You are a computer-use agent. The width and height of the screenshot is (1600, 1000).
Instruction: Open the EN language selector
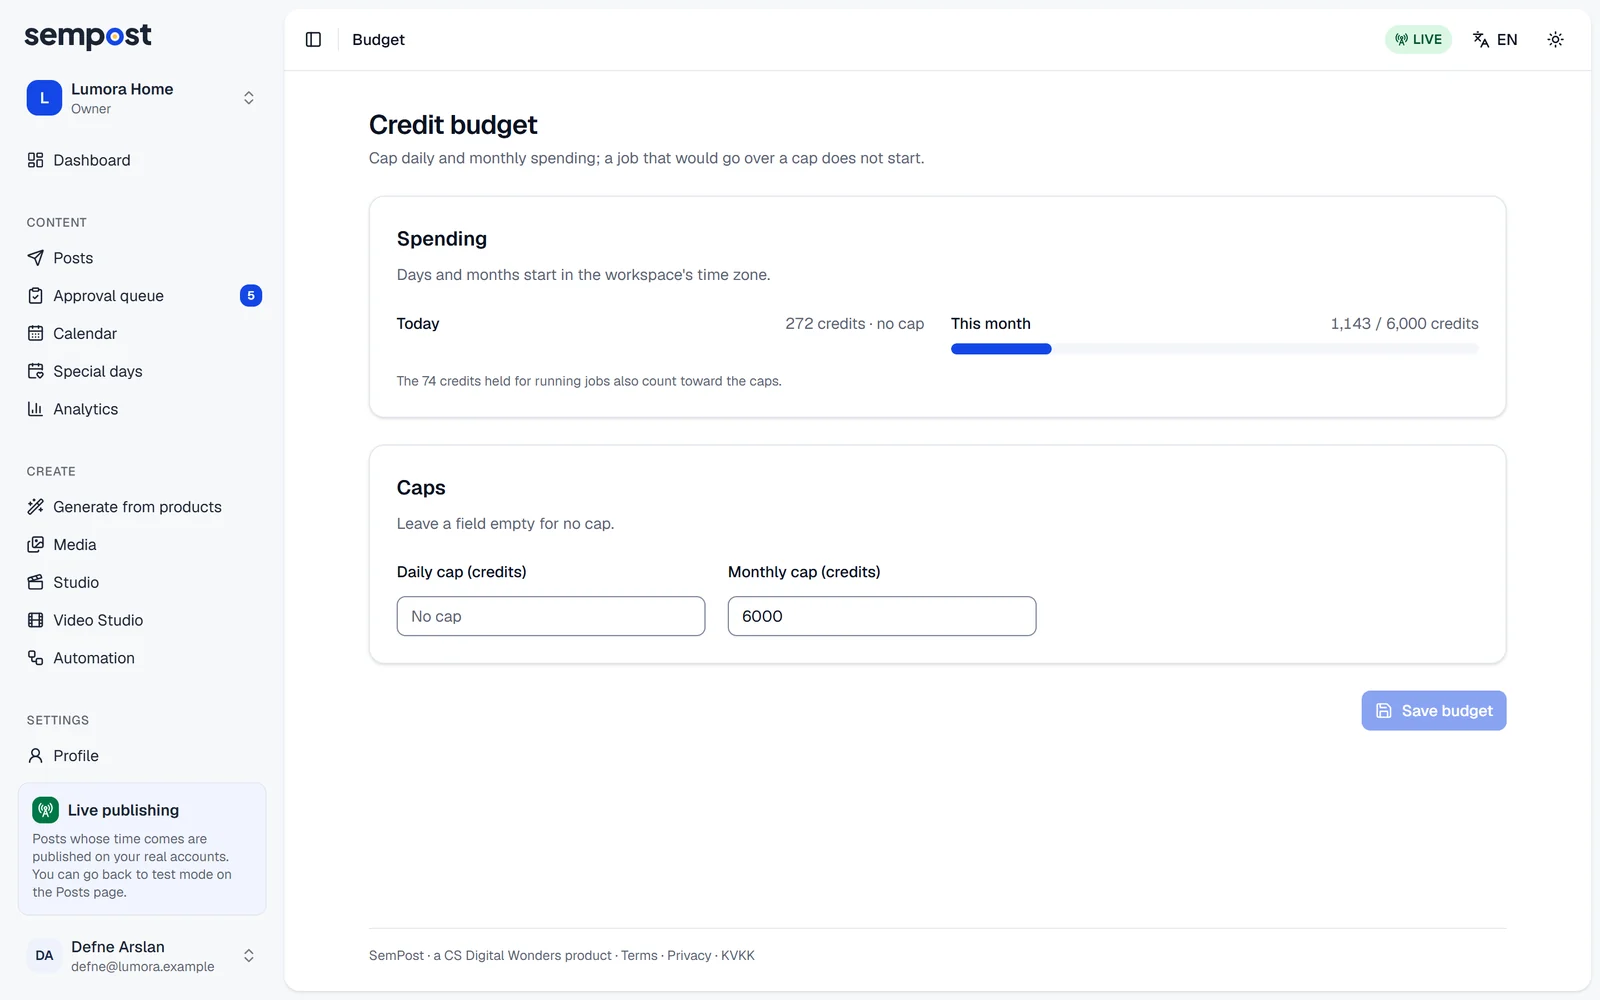(1495, 40)
